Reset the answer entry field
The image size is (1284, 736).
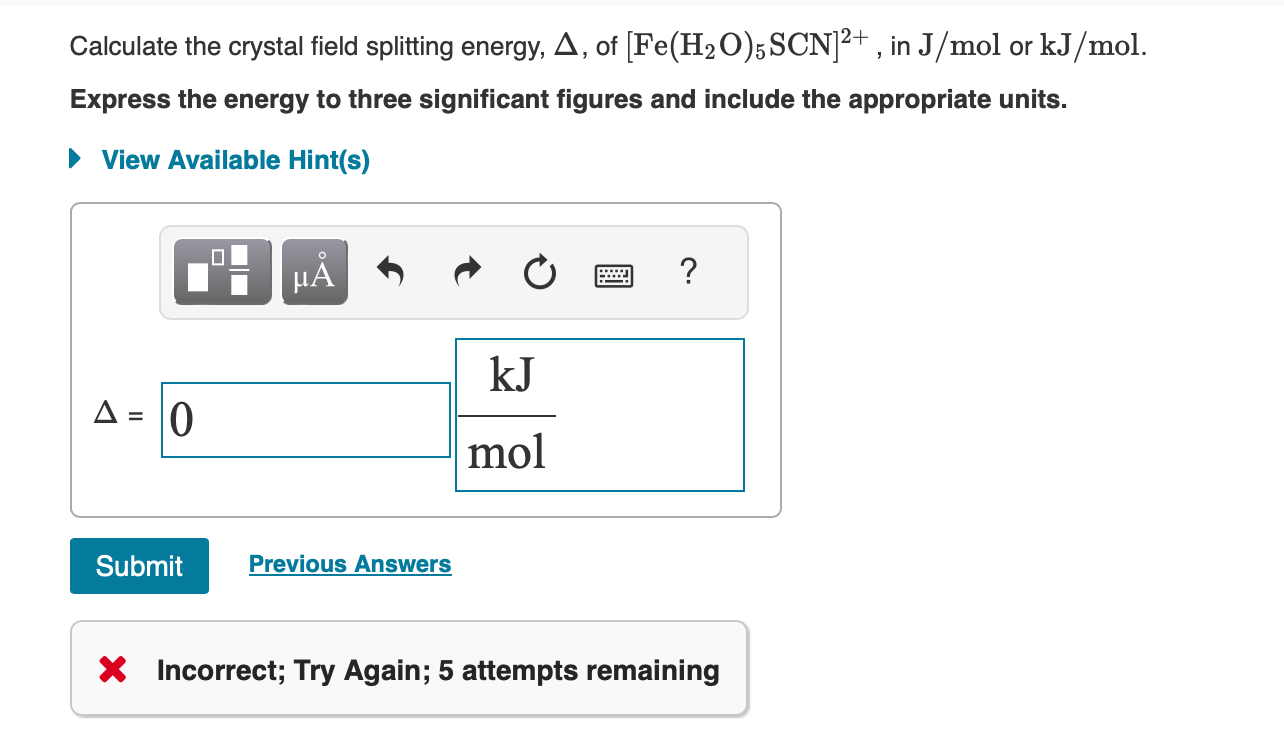pyautogui.click(x=539, y=271)
